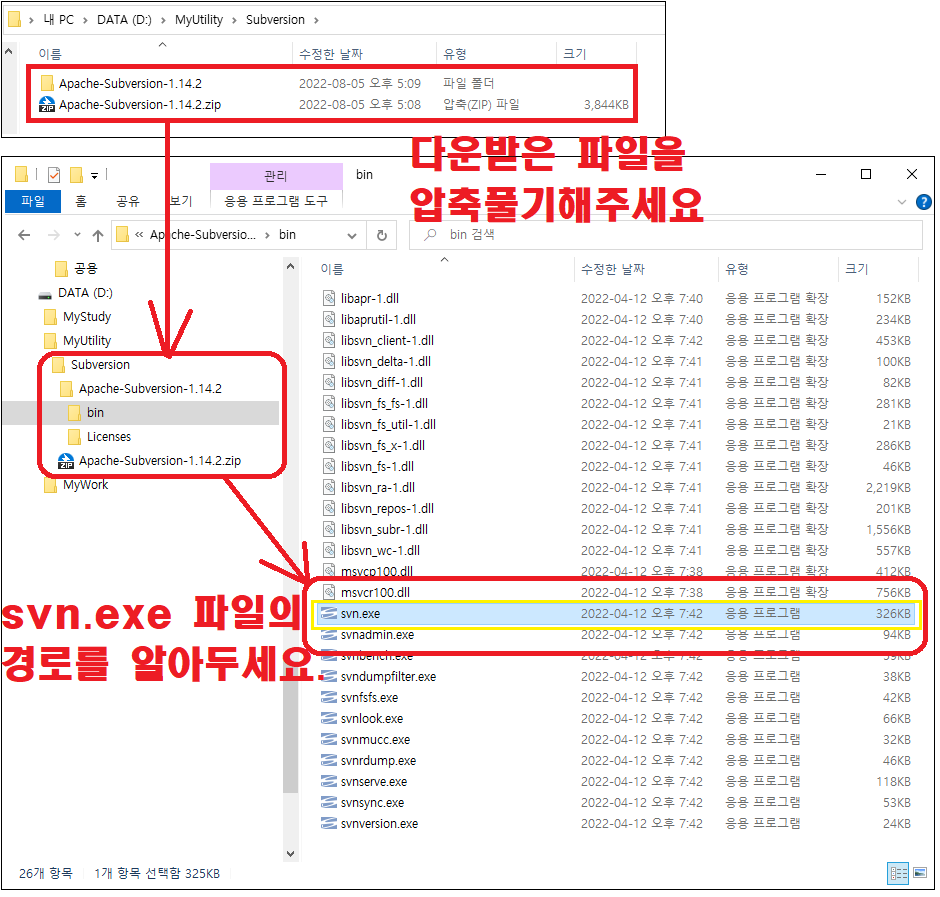Open Help with the question mark icon

(x=924, y=200)
